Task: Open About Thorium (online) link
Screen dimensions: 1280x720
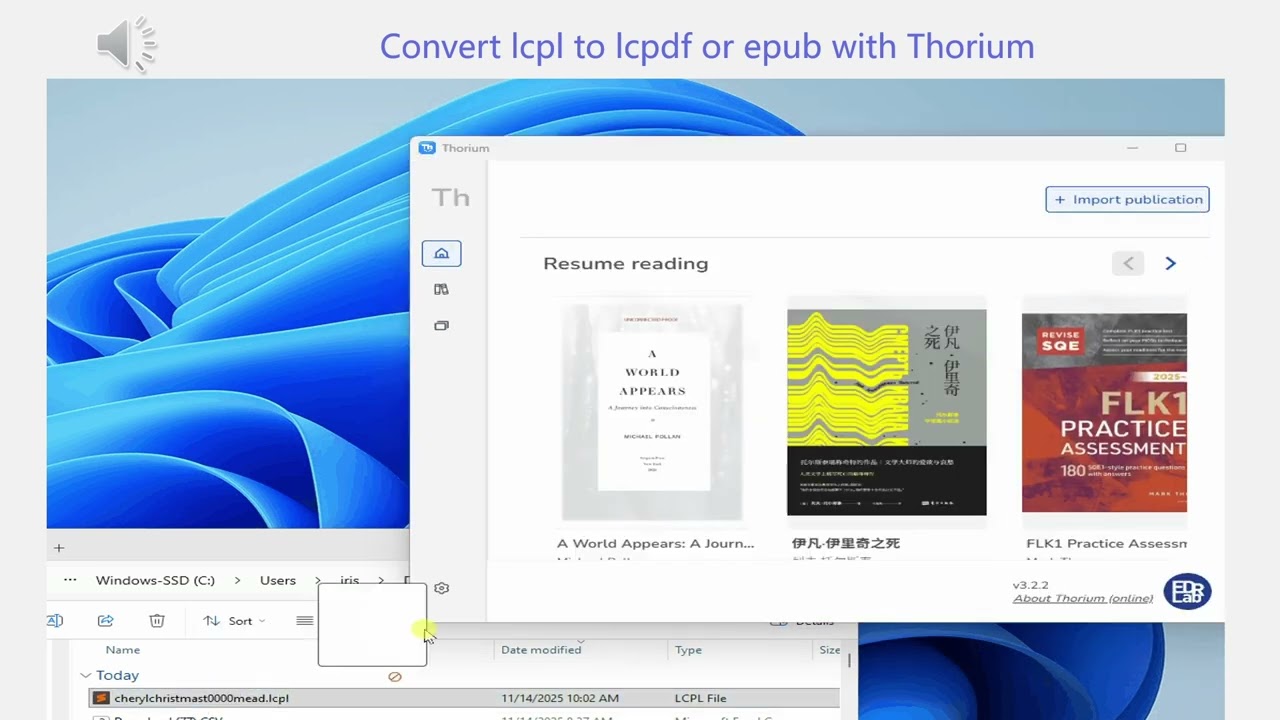Action: coord(1082,598)
